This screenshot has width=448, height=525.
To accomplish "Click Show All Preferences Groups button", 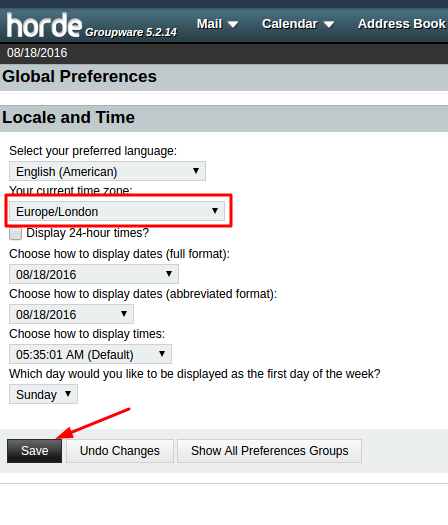I will pyautogui.click(x=270, y=451).
